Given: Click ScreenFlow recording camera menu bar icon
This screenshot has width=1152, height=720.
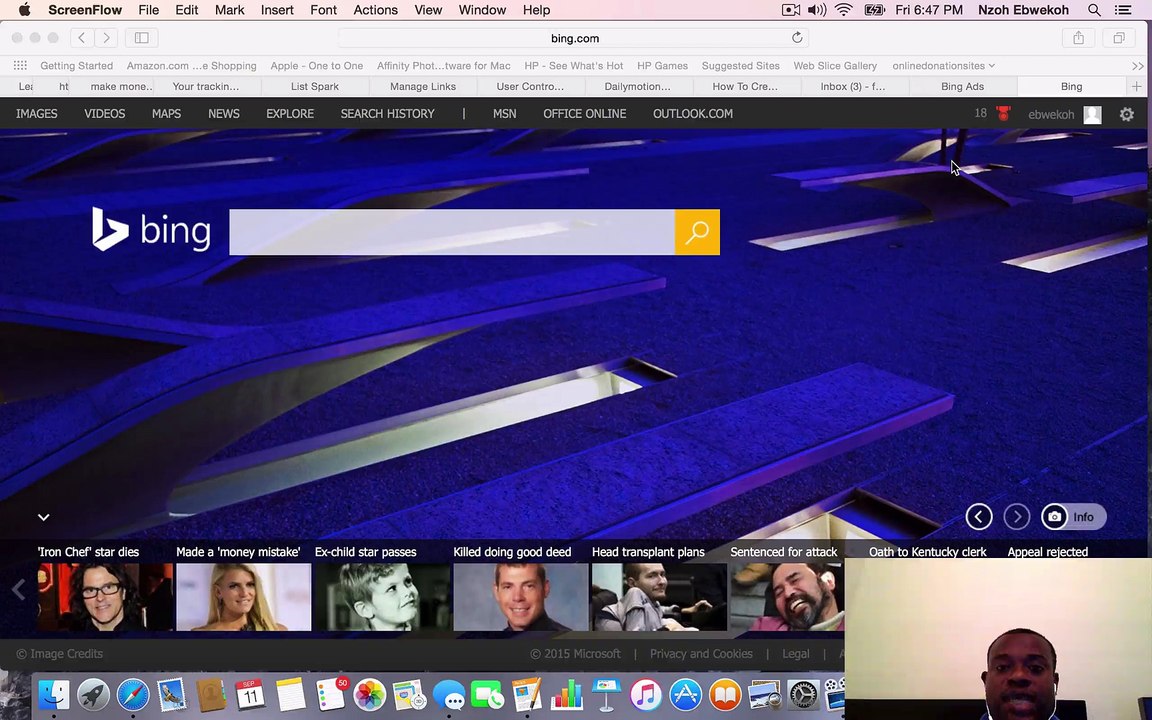Looking at the screenshot, I should (791, 10).
